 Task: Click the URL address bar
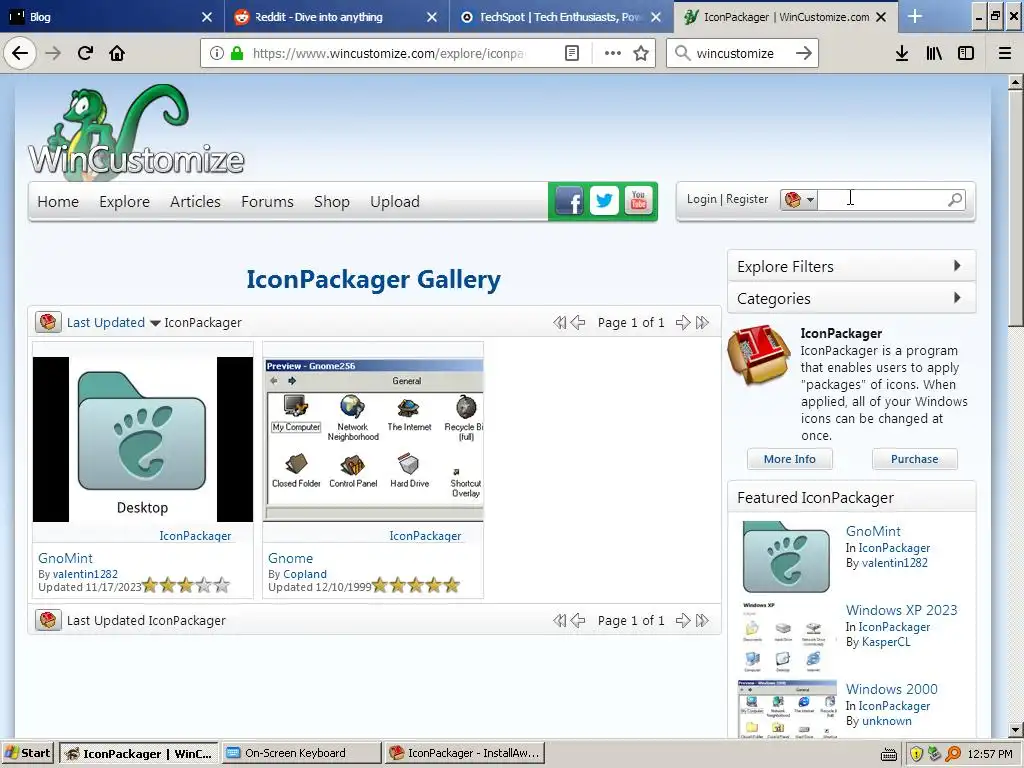tap(388, 53)
